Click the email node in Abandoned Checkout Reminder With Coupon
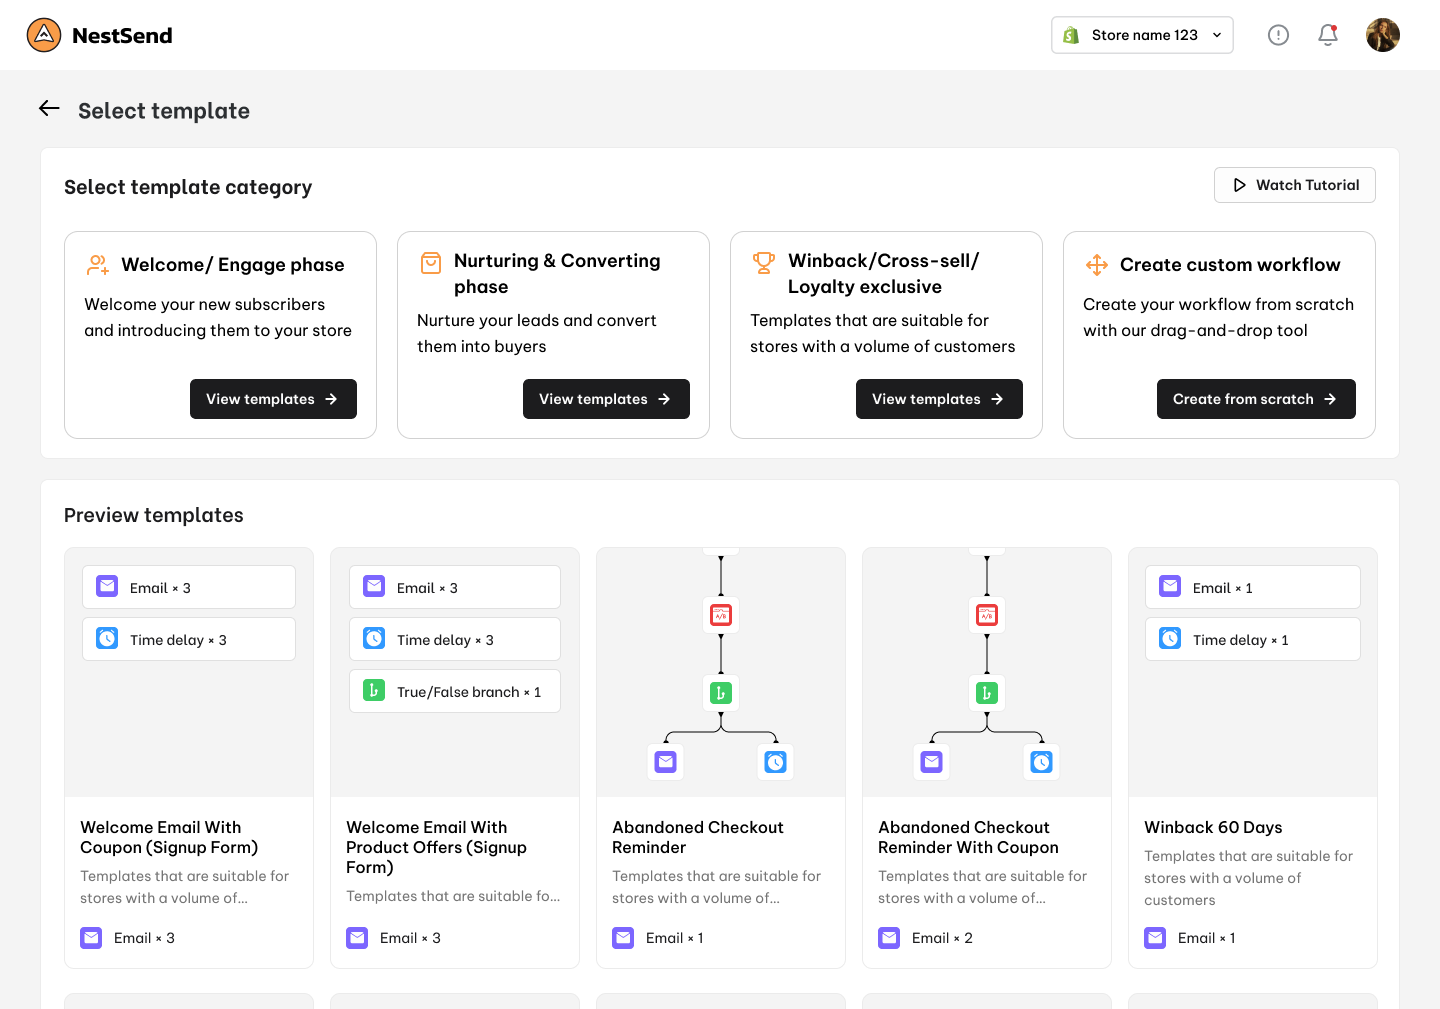 932,762
